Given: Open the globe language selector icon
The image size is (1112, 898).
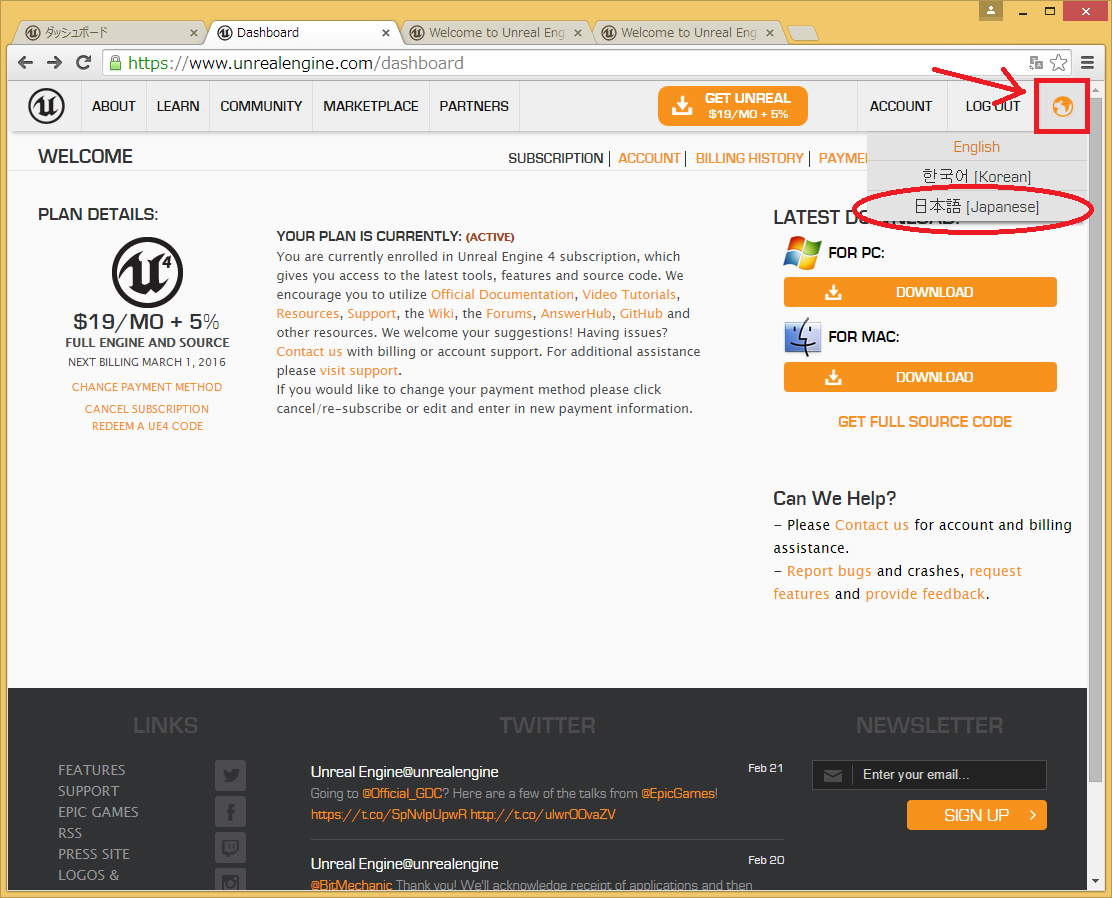Looking at the screenshot, I should [x=1062, y=106].
